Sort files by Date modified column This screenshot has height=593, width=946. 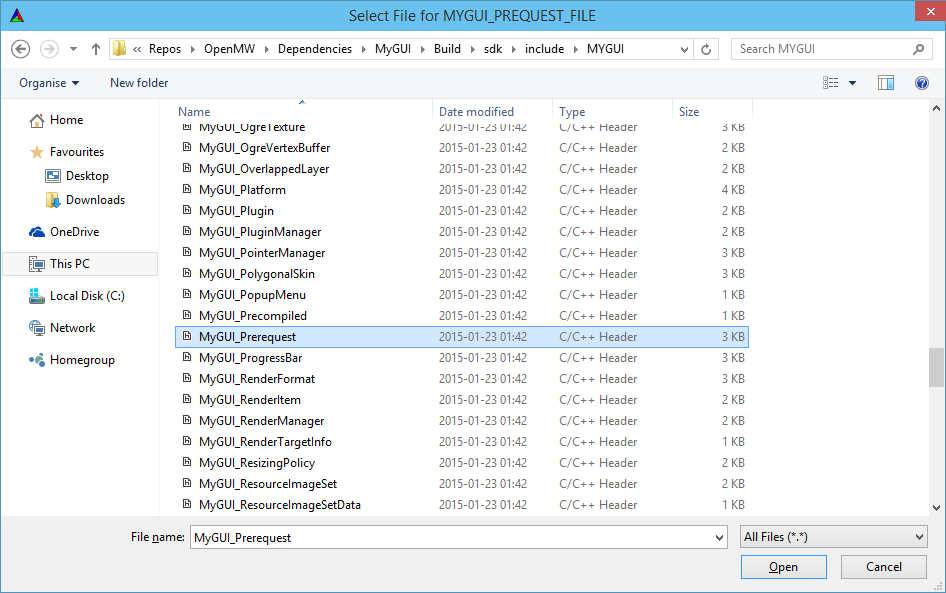[478, 111]
